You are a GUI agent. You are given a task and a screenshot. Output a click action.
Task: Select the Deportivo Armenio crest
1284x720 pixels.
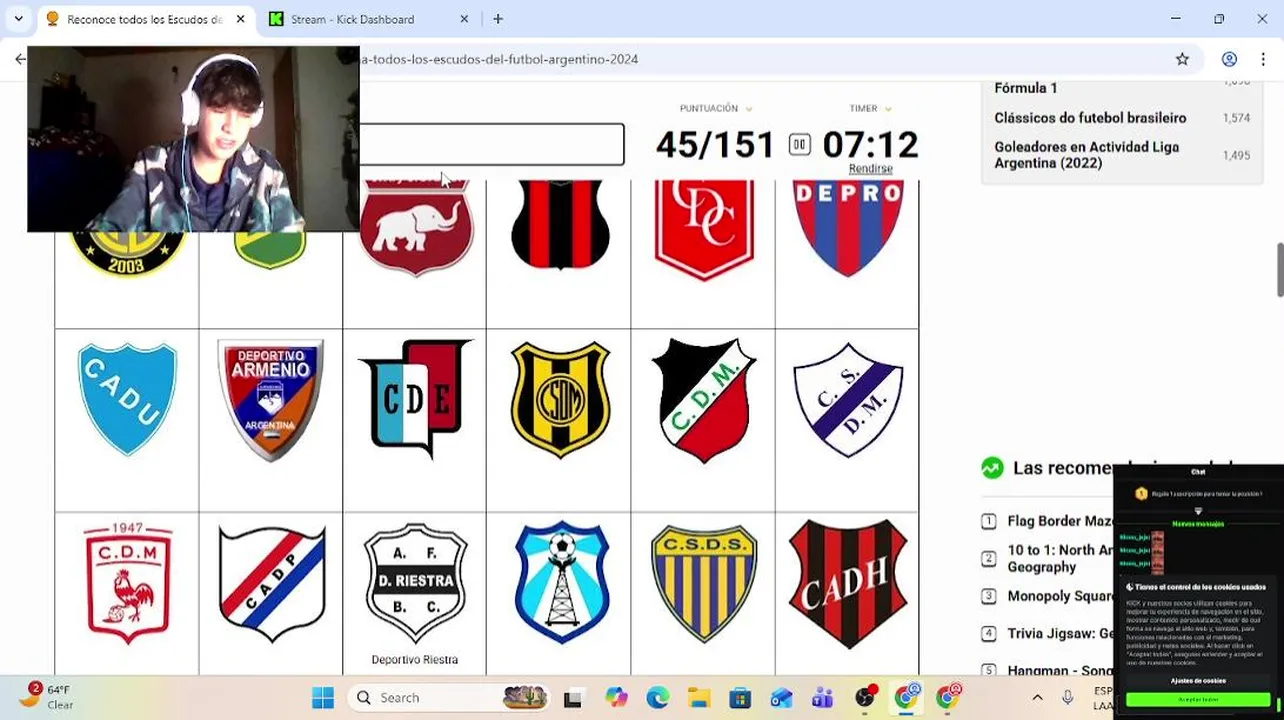coord(270,400)
